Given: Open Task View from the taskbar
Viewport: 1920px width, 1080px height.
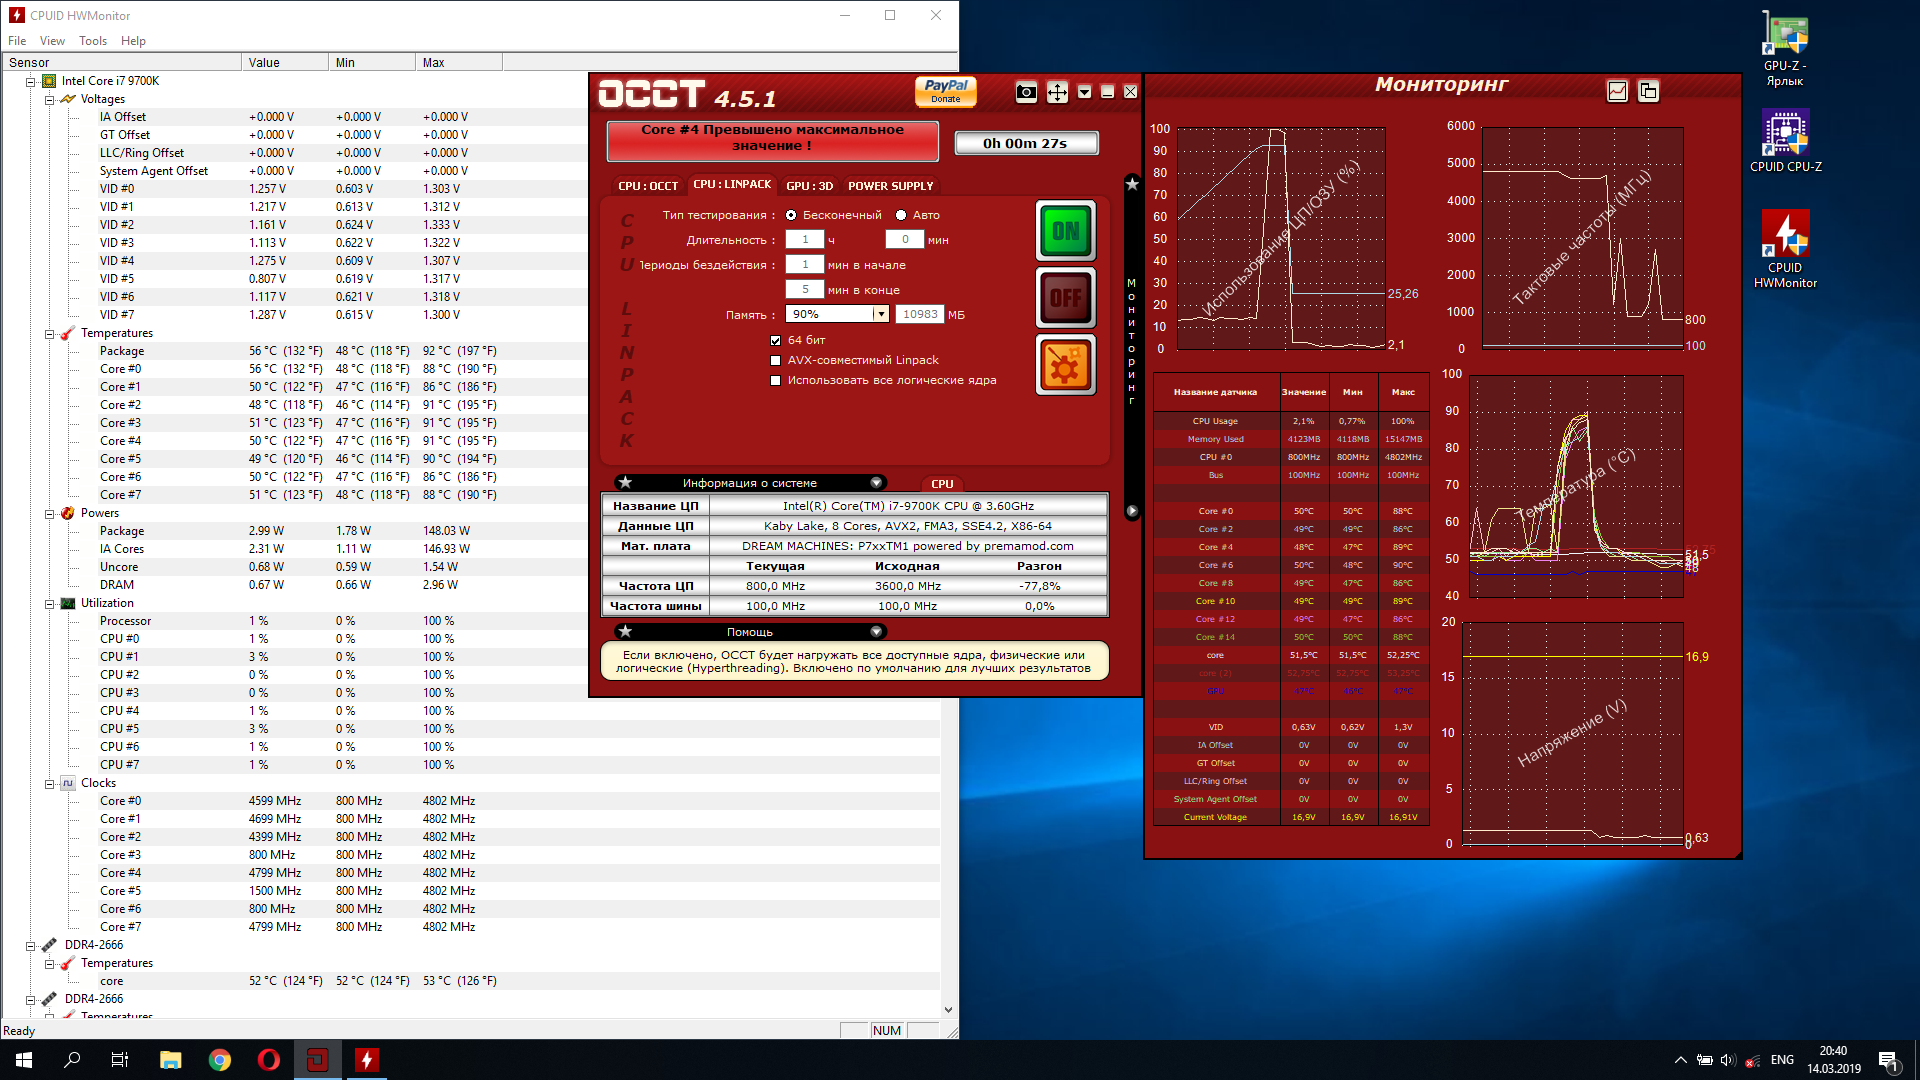Looking at the screenshot, I should pyautogui.click(x=120, y=1060).
